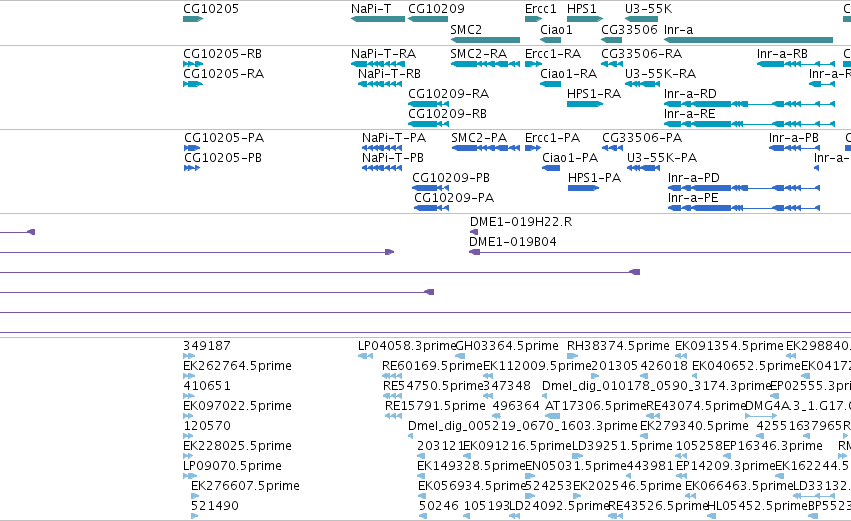
Task: Select the NaPi-T-RB transcript label
Action: pyautogui.click(x=389, y=74)
